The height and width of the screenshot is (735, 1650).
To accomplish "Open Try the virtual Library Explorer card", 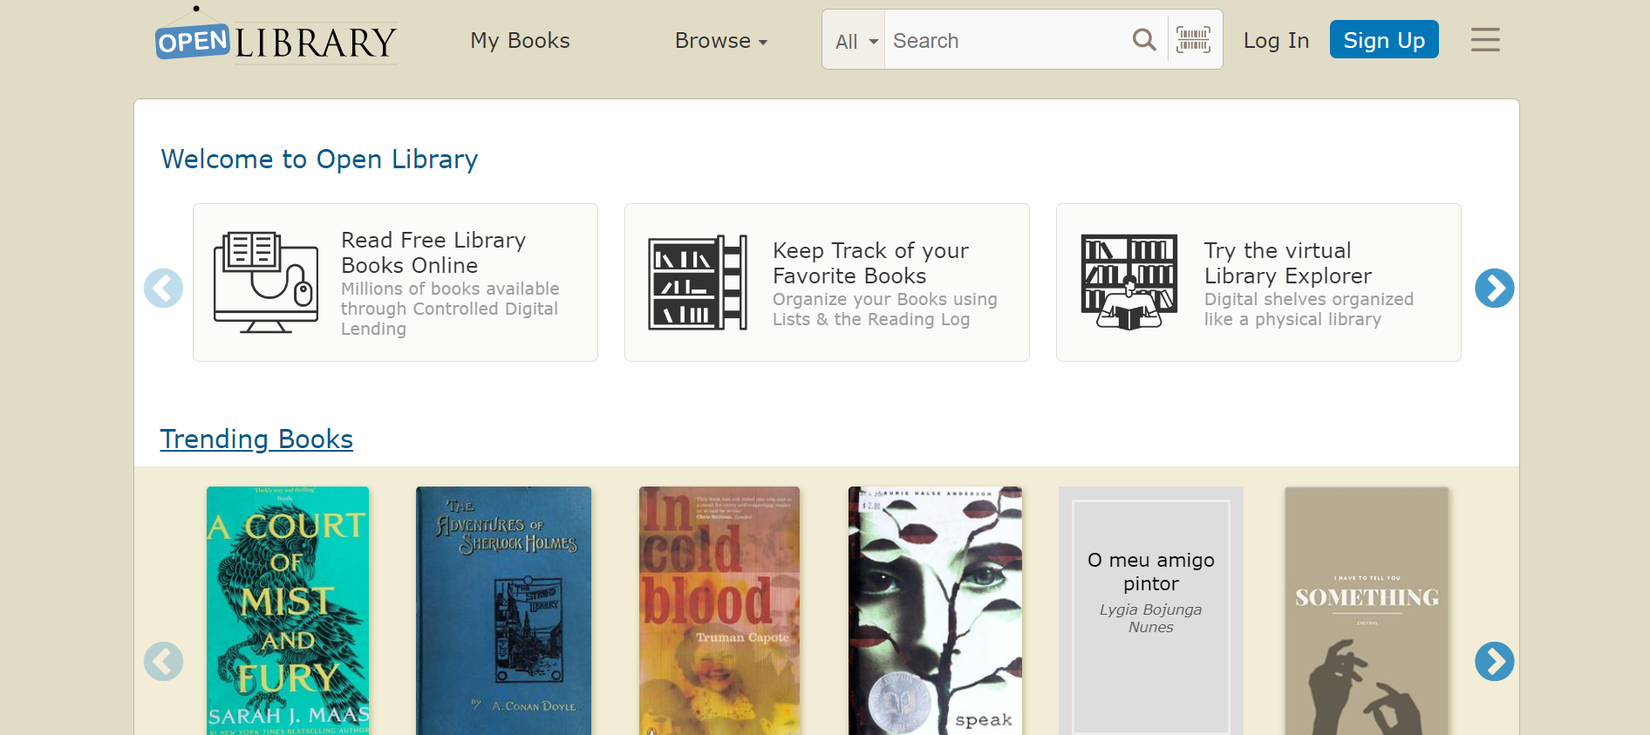I will click(x=1258, y=283).
